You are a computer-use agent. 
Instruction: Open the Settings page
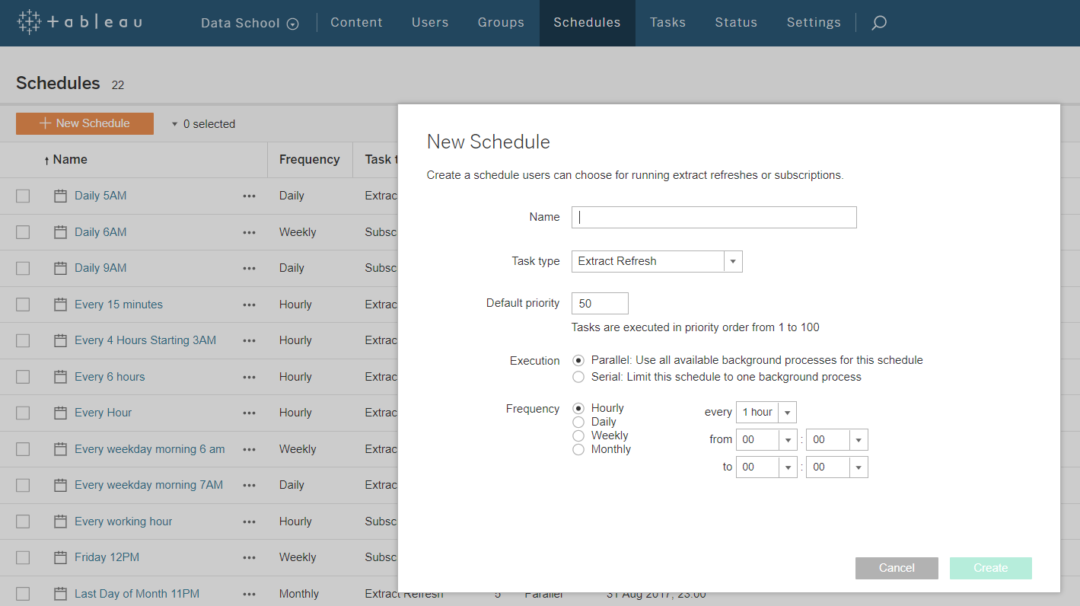pos(813,22)
